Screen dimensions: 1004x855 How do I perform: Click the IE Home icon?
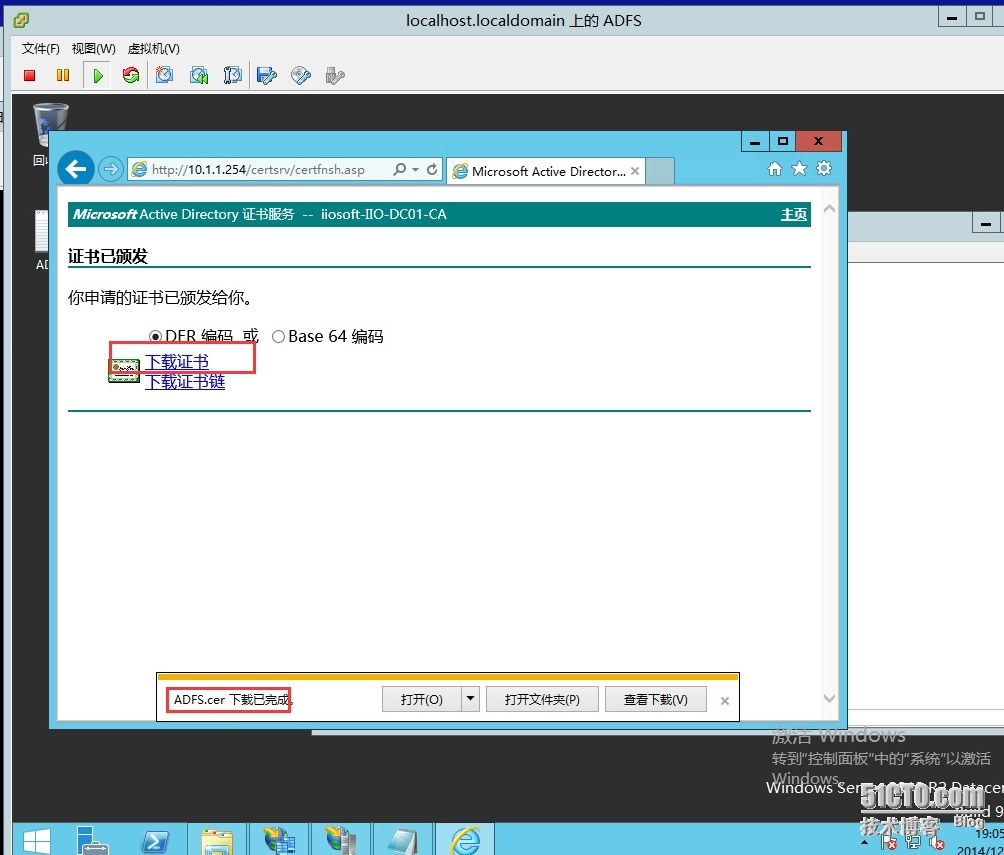[x=775, y=168]
